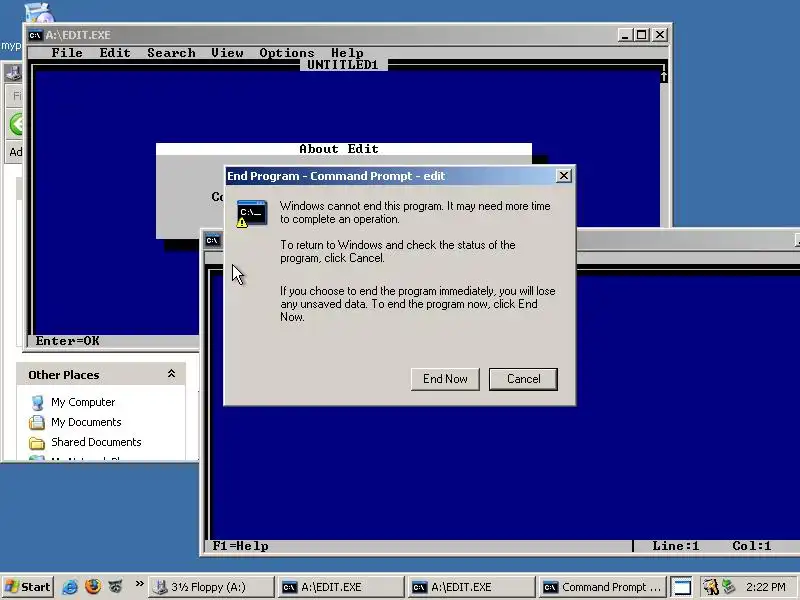Minimize the back A:\EDIT.EXE window
Image resolution: width=800 pixels, height=600 pixels.
(x=625, y=35)
